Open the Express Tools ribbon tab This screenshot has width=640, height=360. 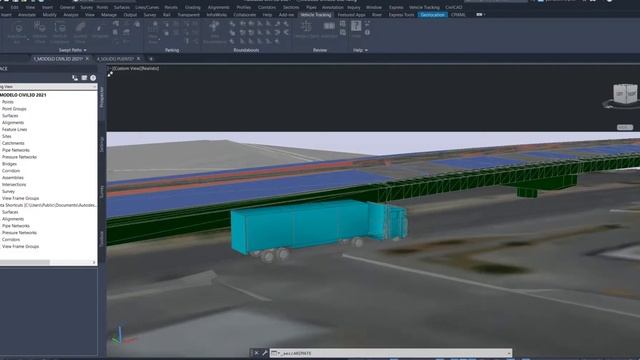coord(401,15)
